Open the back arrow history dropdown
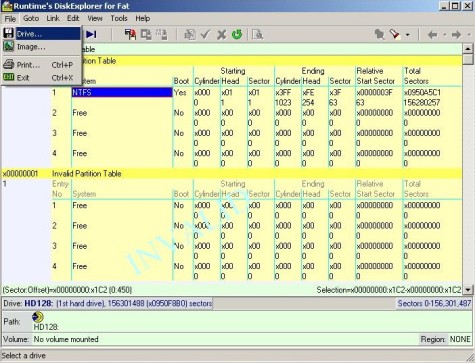 (x=444, y=35)
